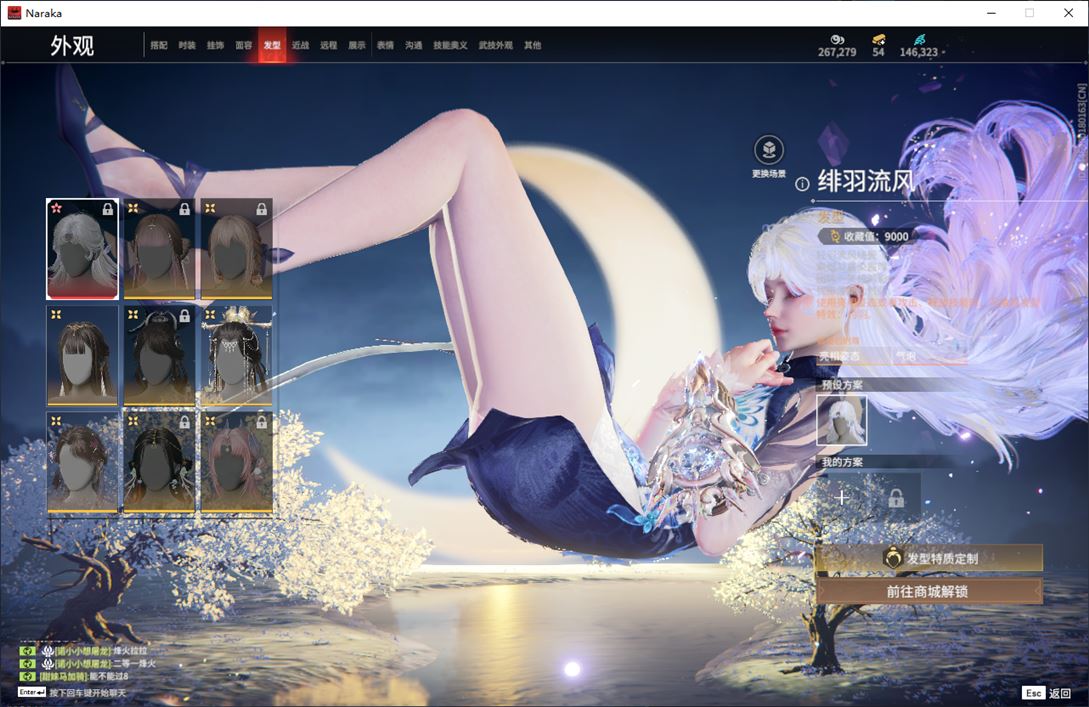This screenshot has width=1089, height=707.
Task: Open the 技能奥义 tab
Action: pos(450,45)
